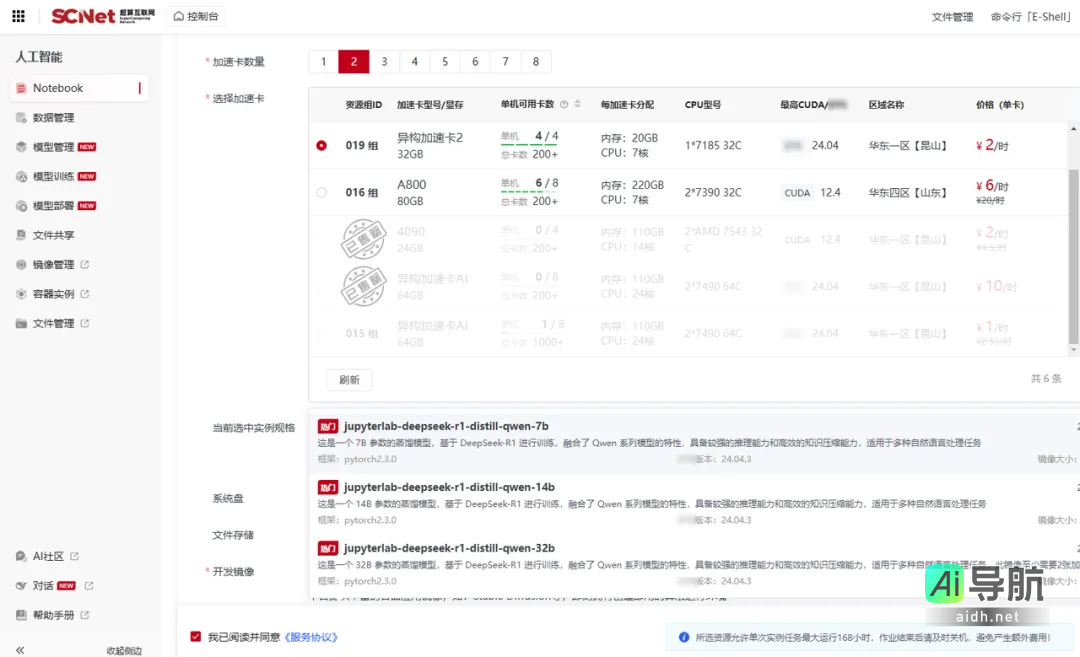Screen dimensions: 1080x657
Task: Click the sidebar 文件管理 folder icon
Action: (x=21, y=323)
